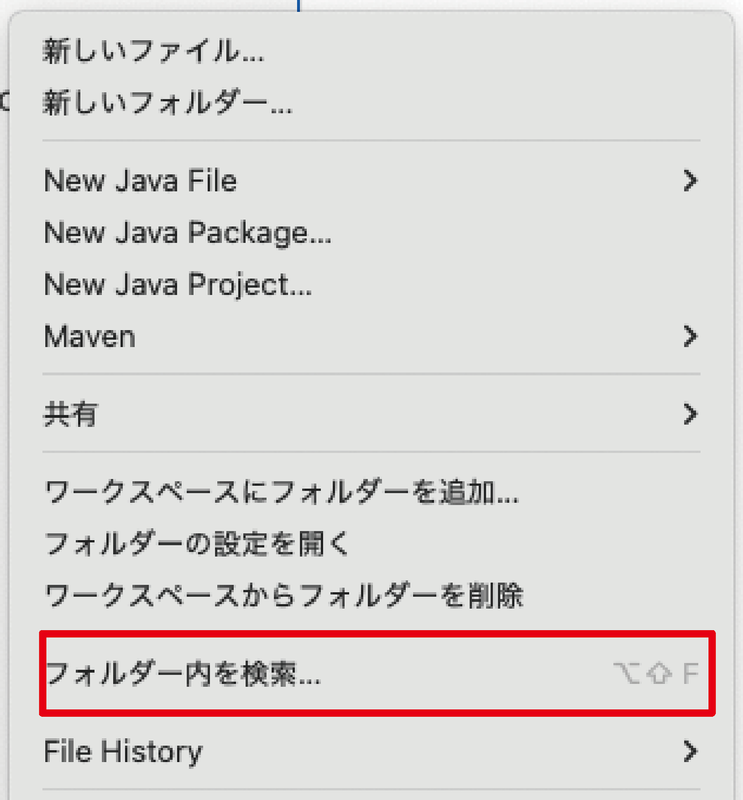Image resolution: width=743 pixels, height=800 pixels.
Task: Click the Shift arrow symbol in shortcut
Action: point(658,674)
